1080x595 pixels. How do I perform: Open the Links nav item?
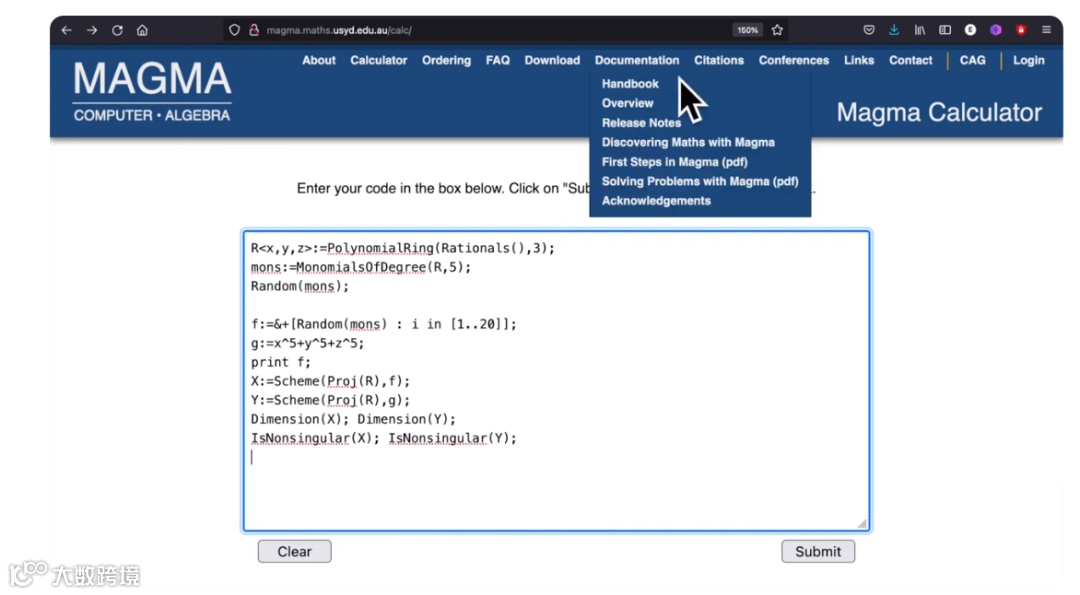tap(859, 61)
